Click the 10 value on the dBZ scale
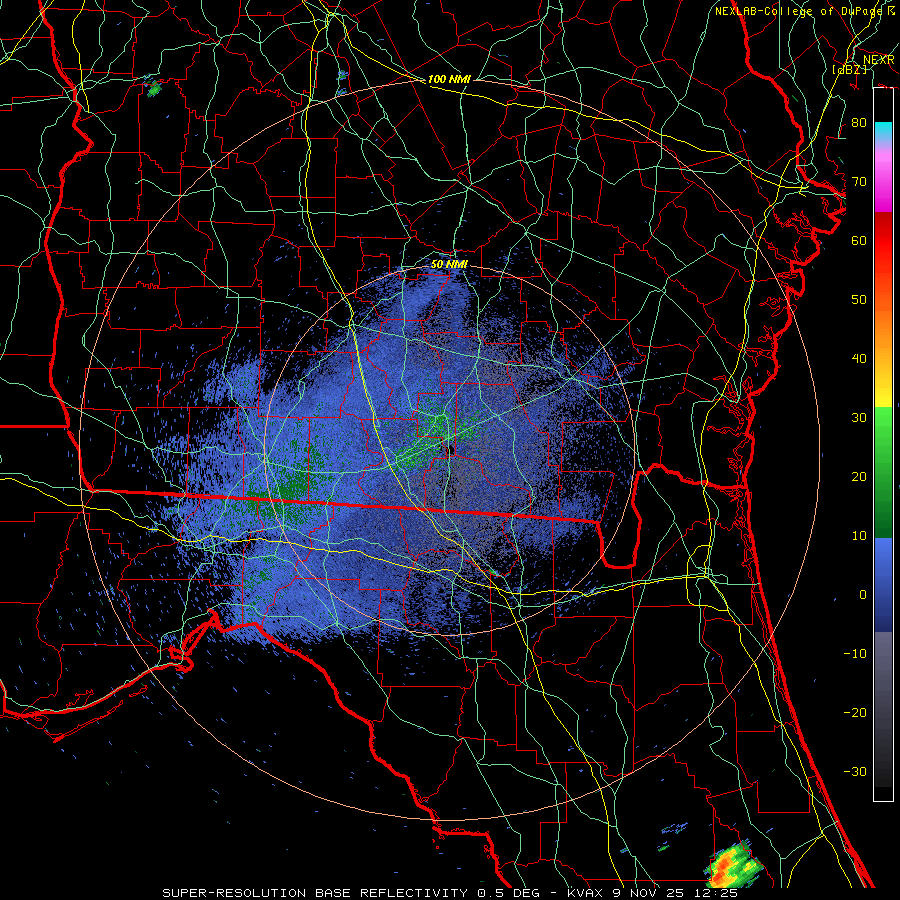Image resolution: width=900 pixels, height=900 pixels. [x=859, y=536]
